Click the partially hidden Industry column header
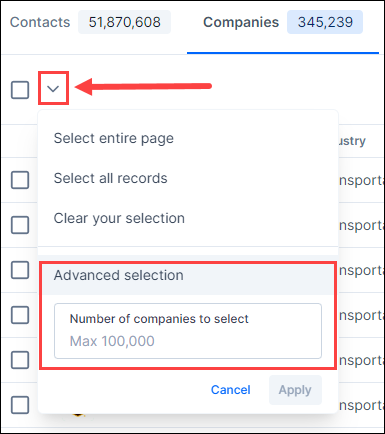This screenshot has width=385, height=434. click(352, 141)
